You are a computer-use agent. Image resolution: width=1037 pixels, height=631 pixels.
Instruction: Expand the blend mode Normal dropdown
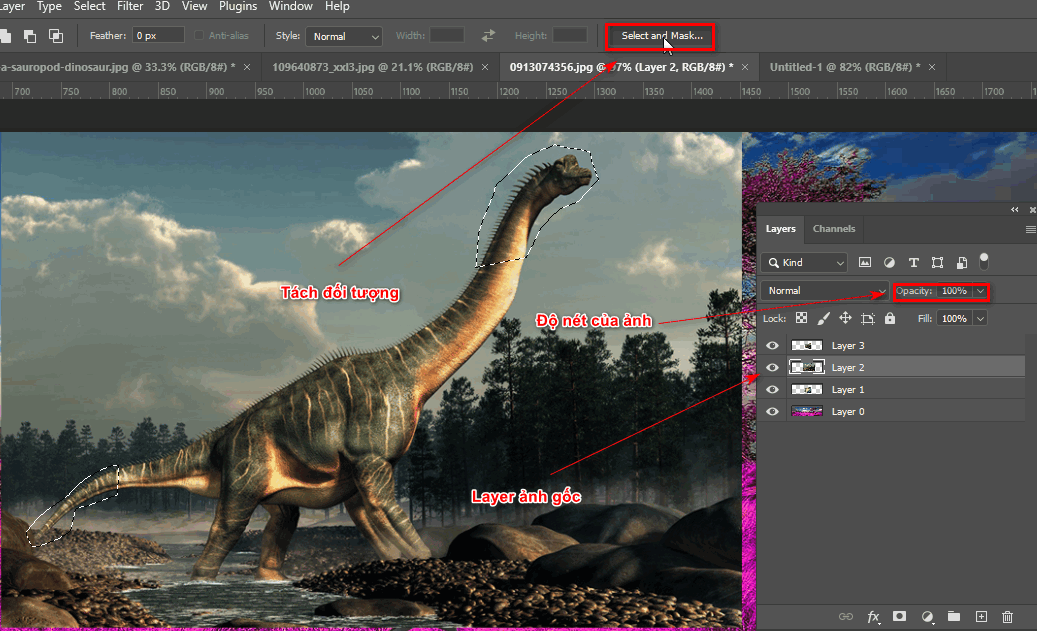[822, 291]
